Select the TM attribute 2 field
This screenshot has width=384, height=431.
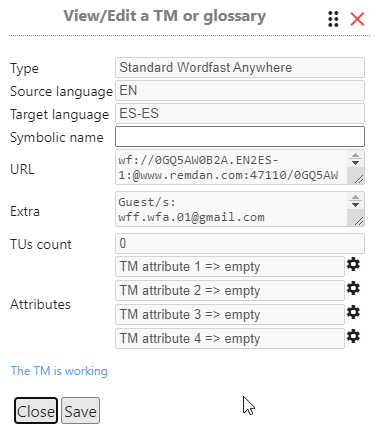pos(230,290)
